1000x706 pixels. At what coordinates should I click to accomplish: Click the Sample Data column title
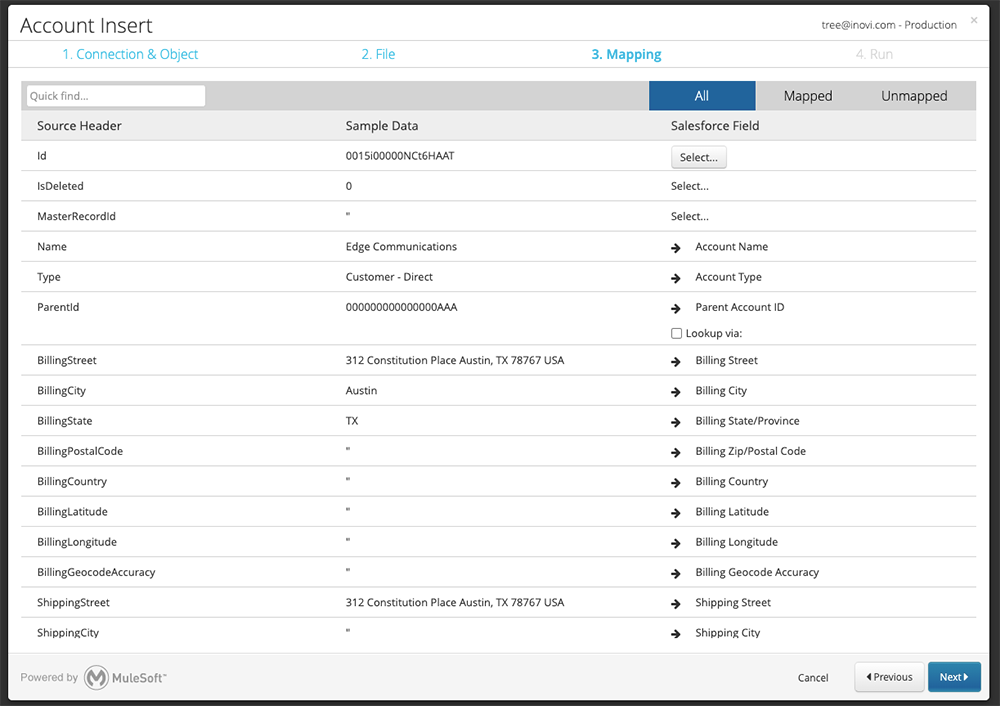click(382, 126)
